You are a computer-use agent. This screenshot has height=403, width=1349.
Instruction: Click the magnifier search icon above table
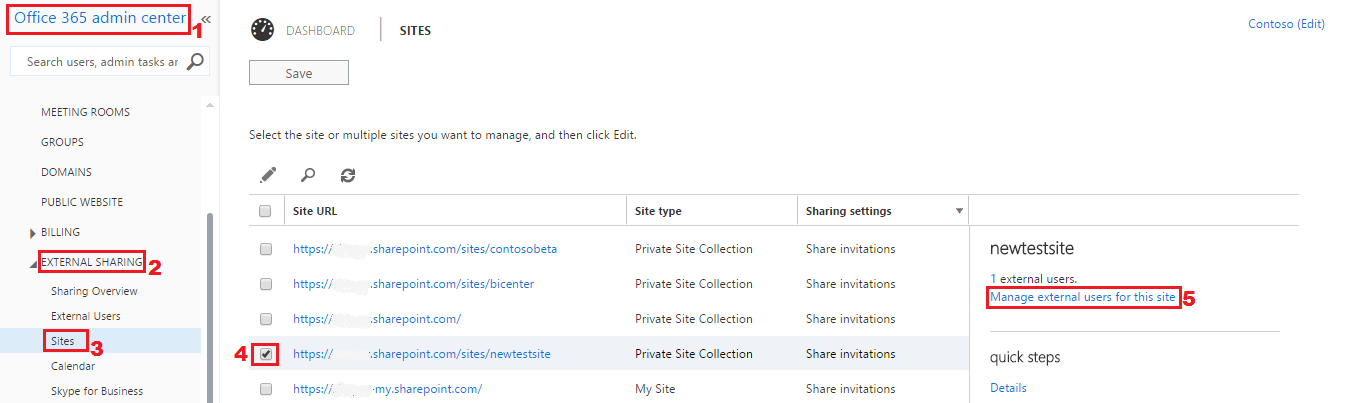(308, 175)
